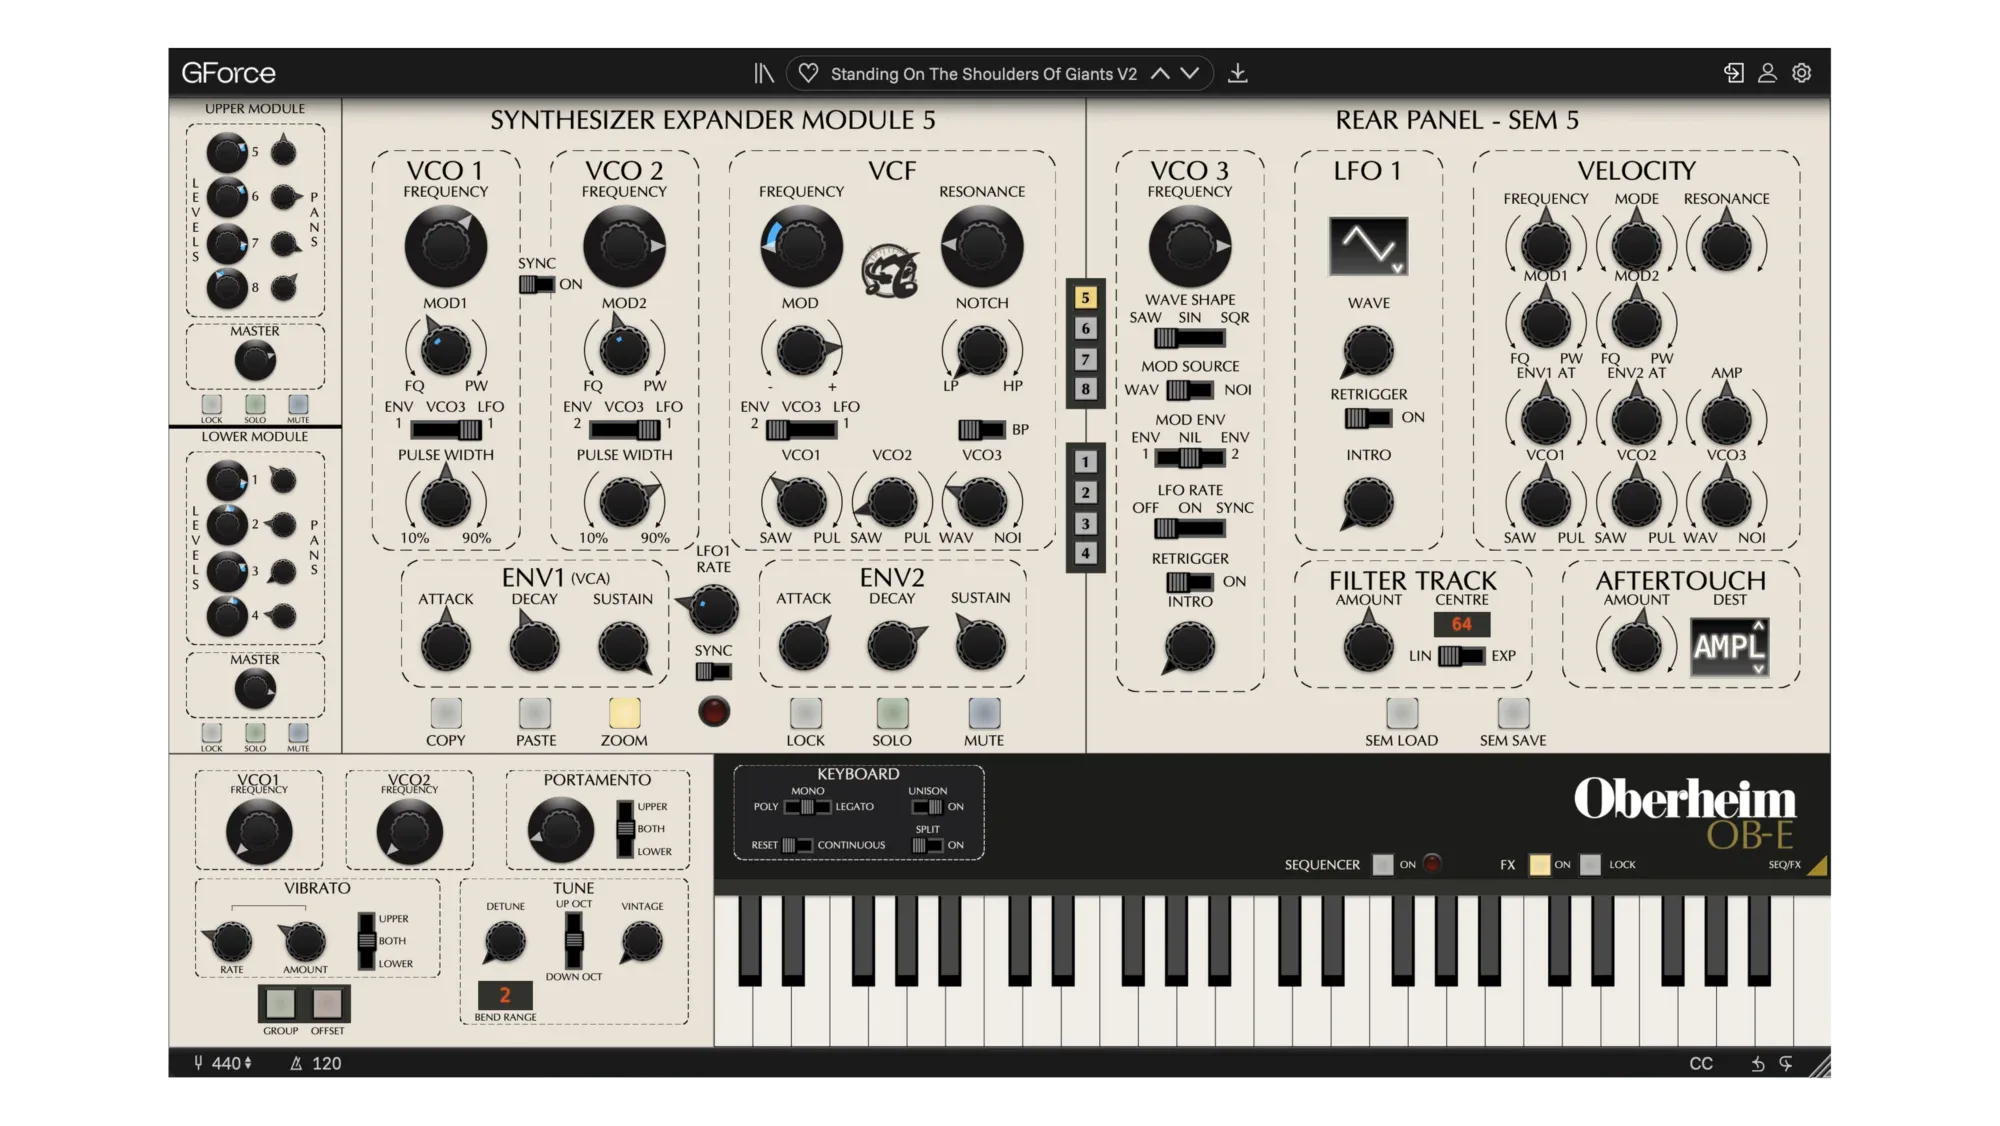2000x1126 pixels.
Task: Click the mascot logo in the VCF section
Action: tap(890, 270)
